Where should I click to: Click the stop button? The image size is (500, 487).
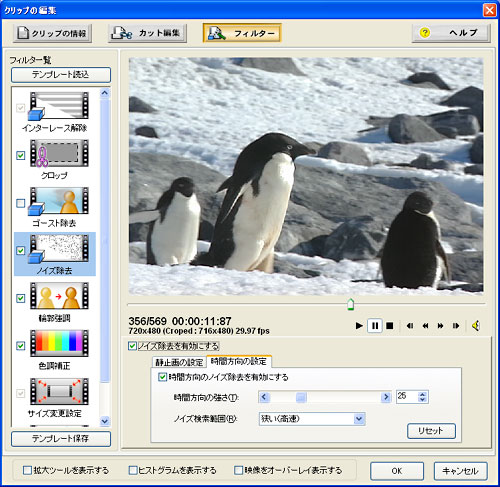(x=390, y=326)
